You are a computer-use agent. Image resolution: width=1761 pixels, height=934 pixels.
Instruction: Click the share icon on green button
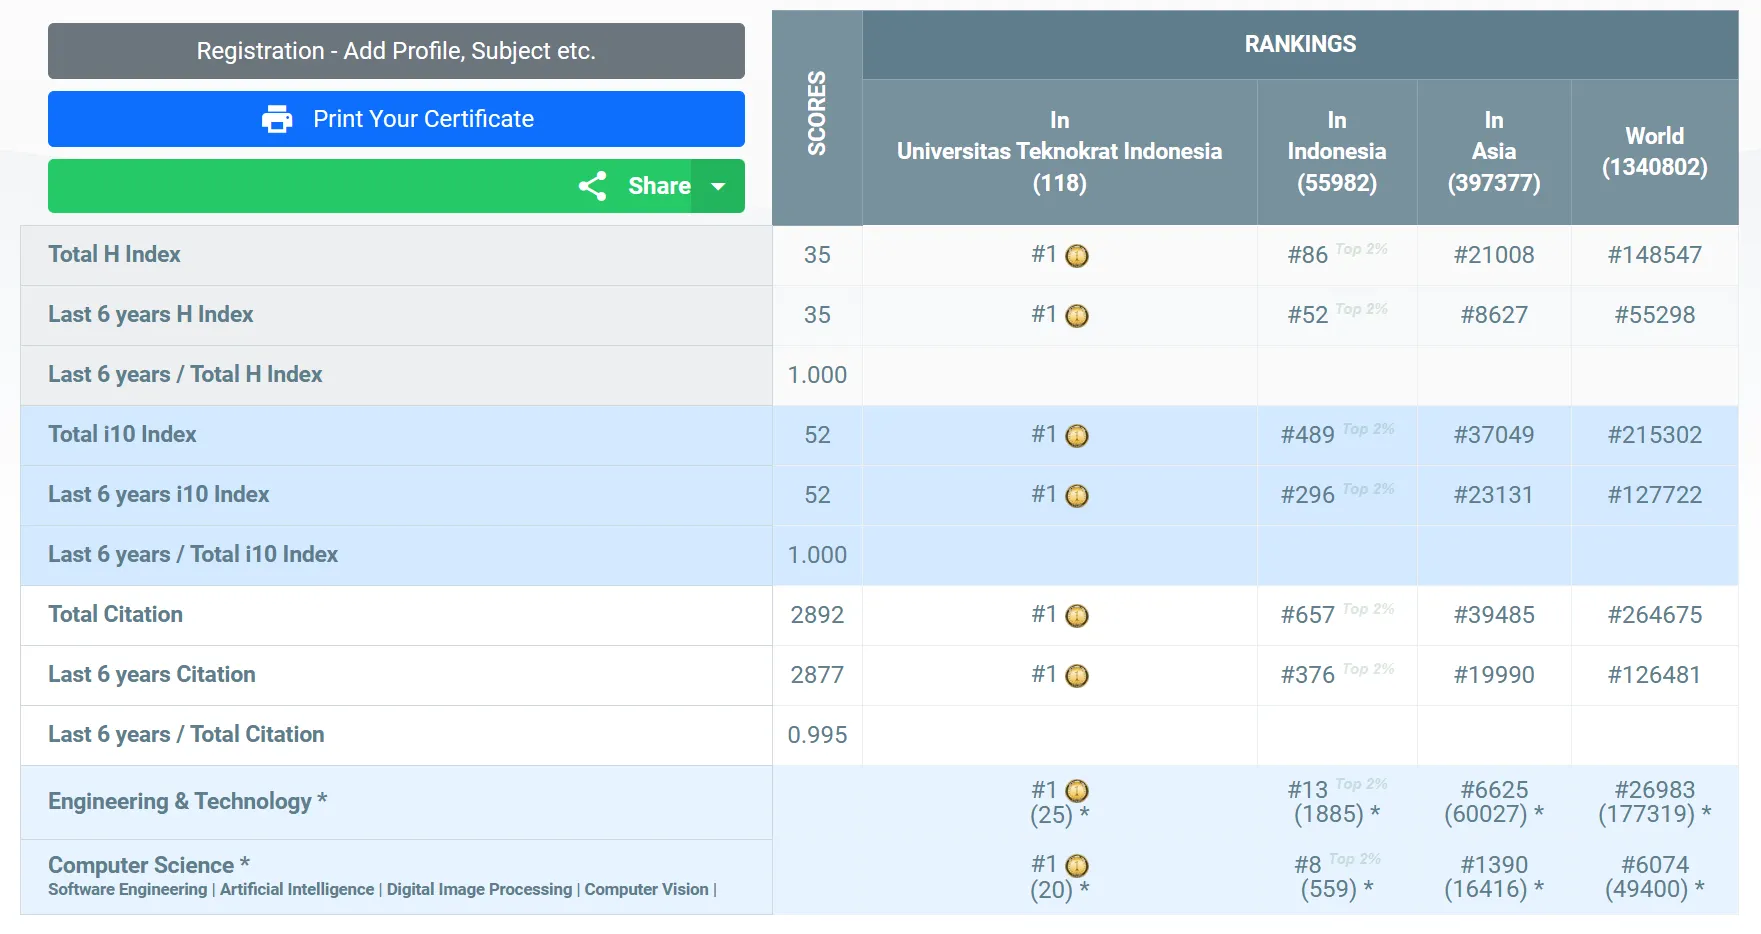592,186
